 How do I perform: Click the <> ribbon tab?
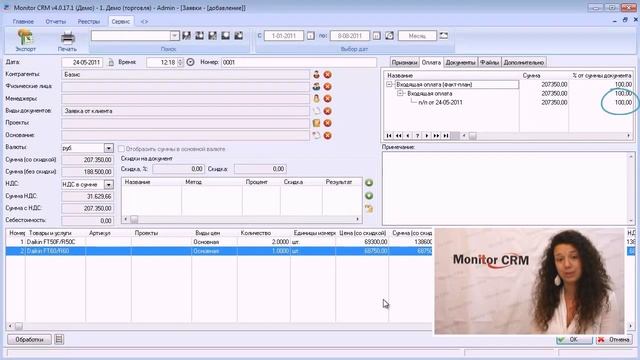coord(144,22)
